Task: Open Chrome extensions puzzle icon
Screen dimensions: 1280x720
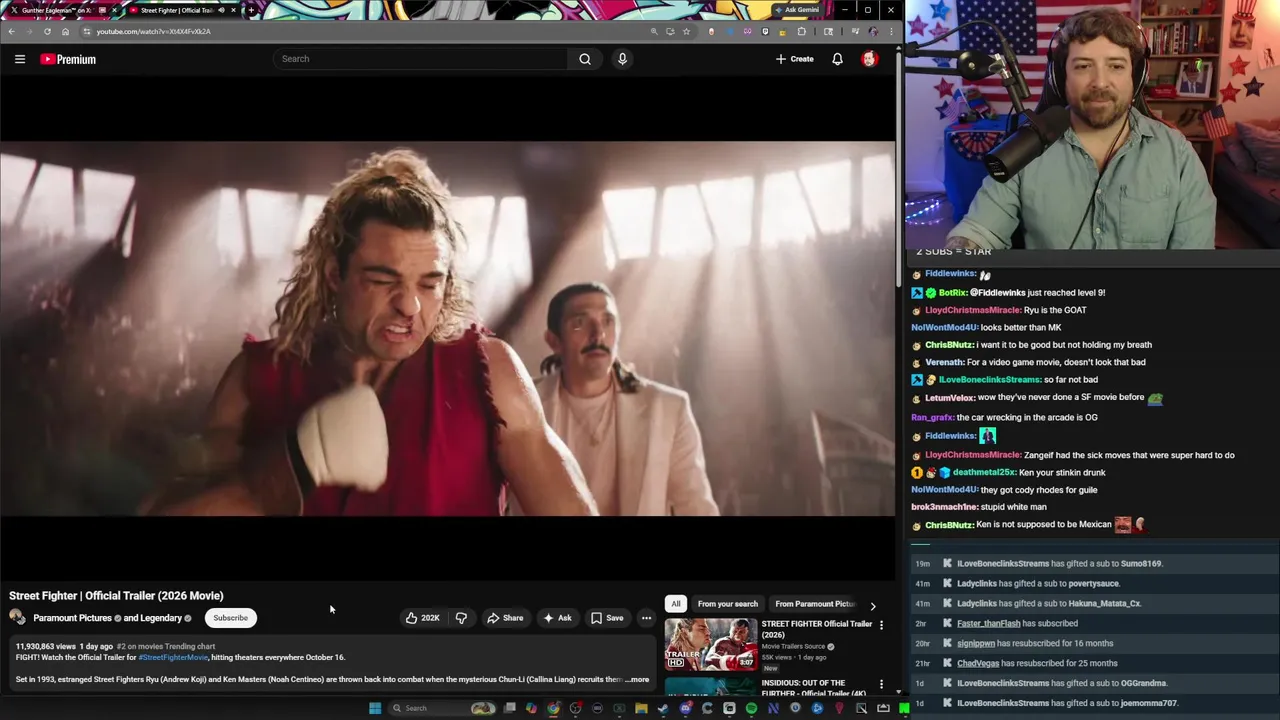Action: (802, 32)
